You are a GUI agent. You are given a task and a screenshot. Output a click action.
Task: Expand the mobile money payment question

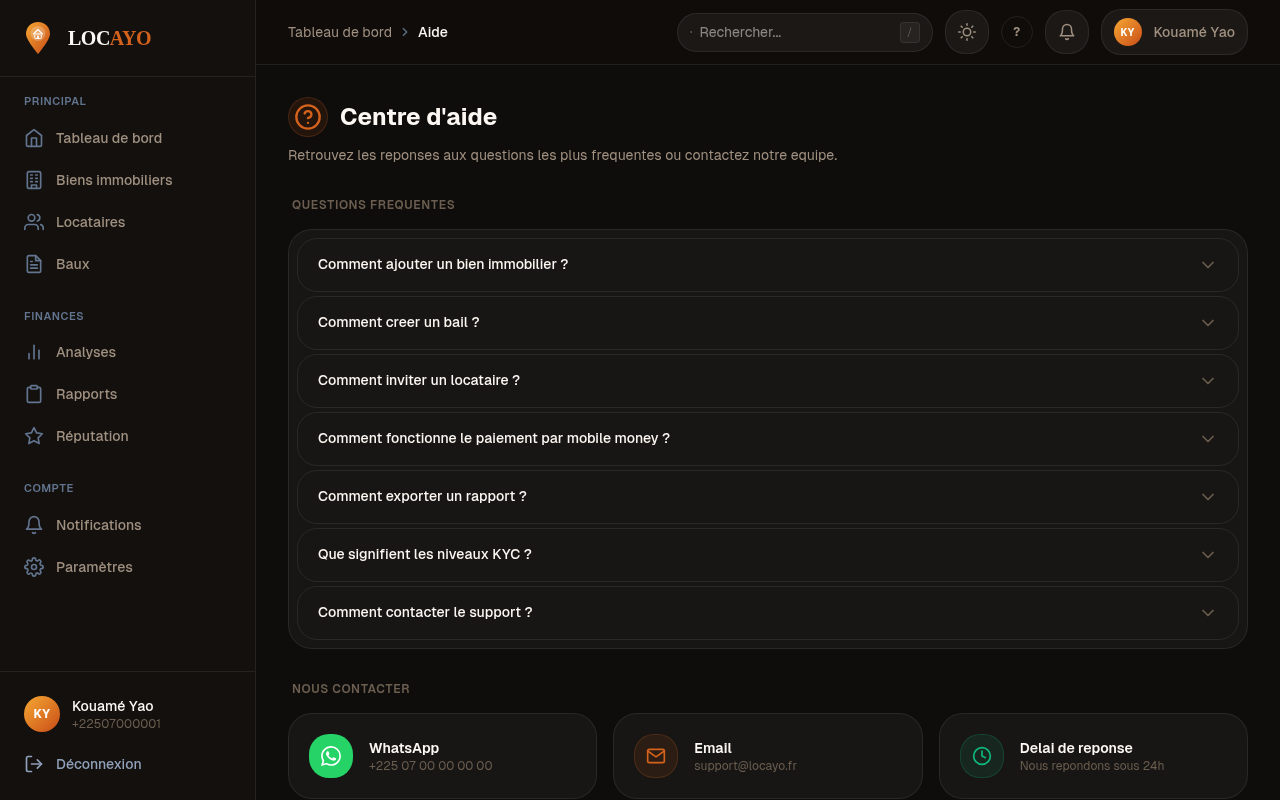click(x=767, y=439)
